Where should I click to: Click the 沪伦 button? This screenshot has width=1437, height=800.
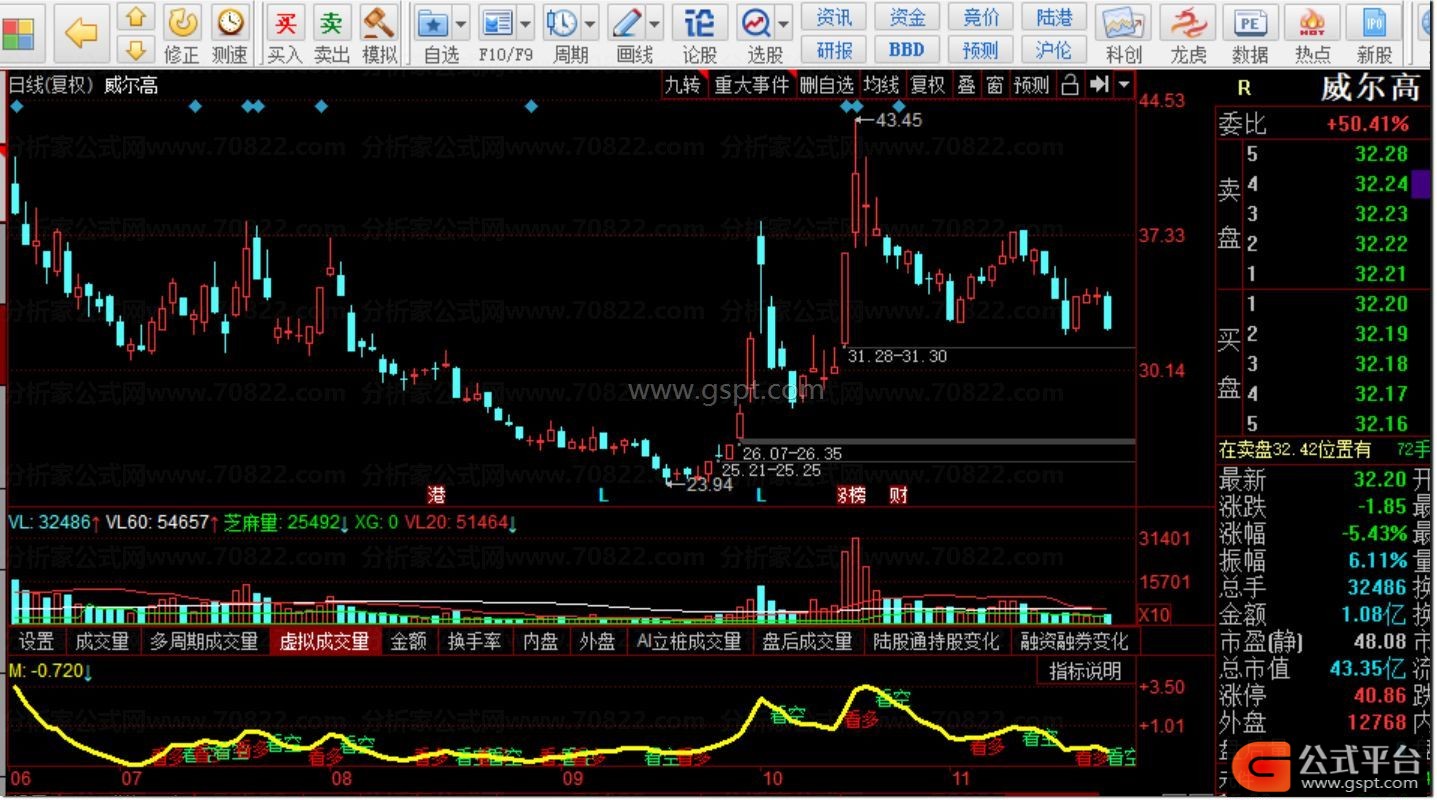point(1054,50)
